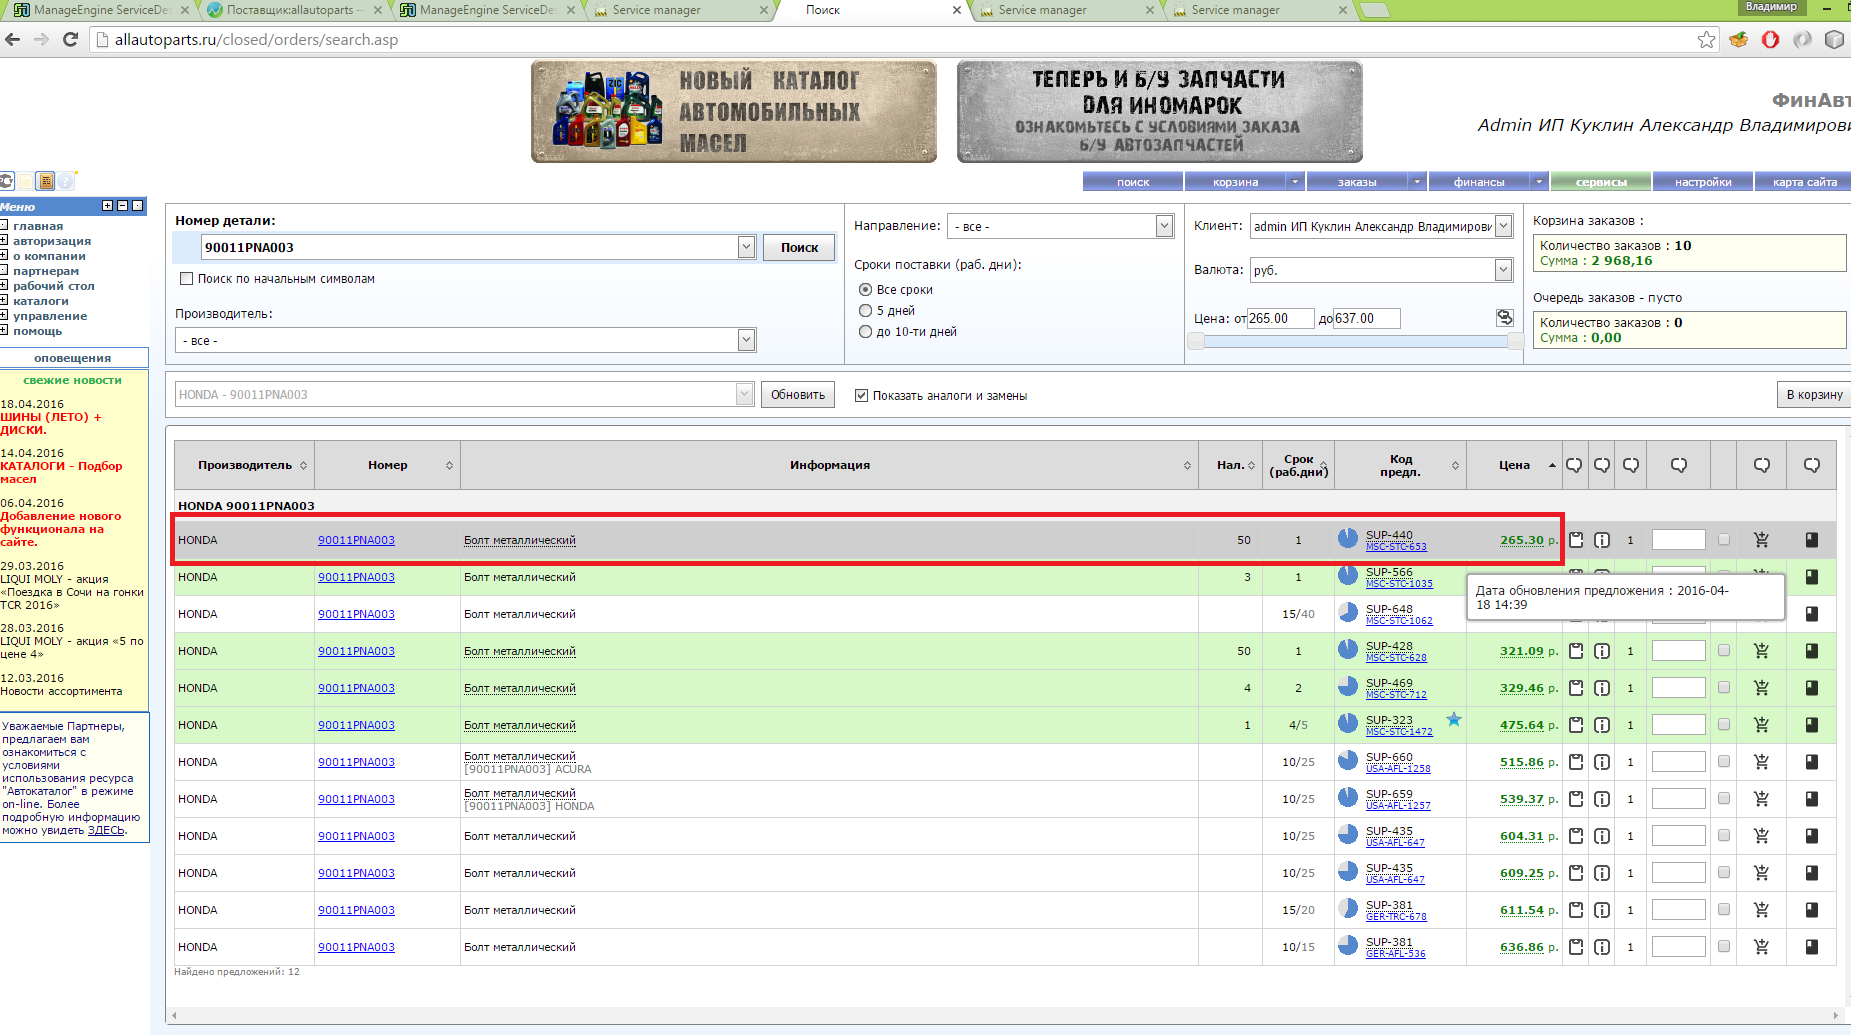
Task: Open info icon for the 265.30 р. offer
Action: 1602,540
